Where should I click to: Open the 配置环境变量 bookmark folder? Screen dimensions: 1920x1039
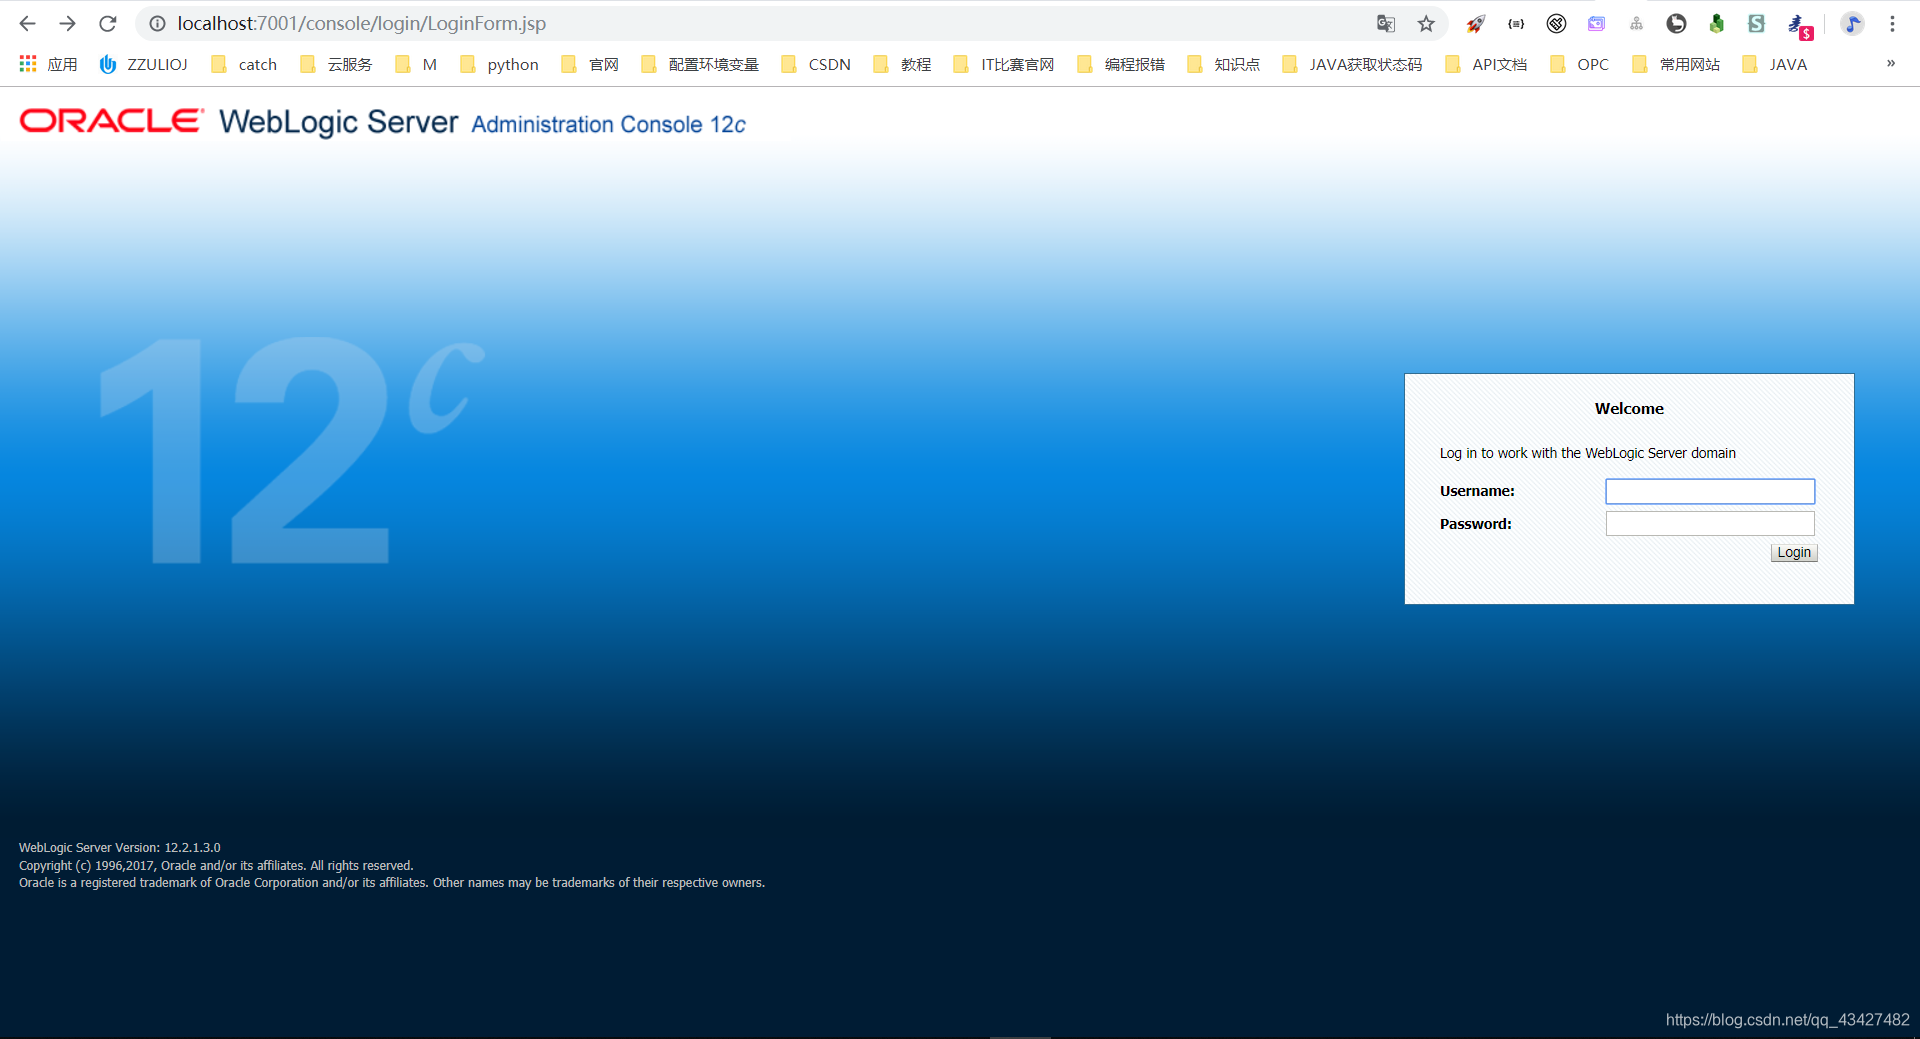[700, 64]
